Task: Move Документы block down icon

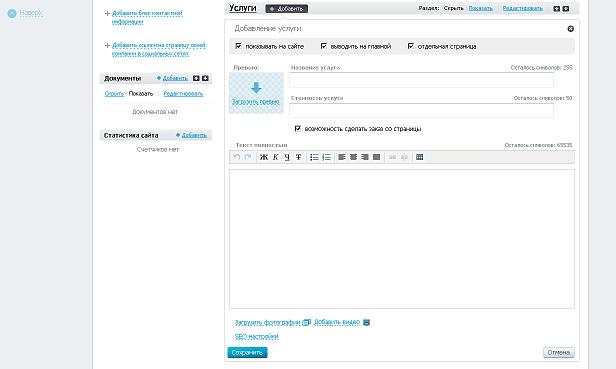Action: point(205,78)
